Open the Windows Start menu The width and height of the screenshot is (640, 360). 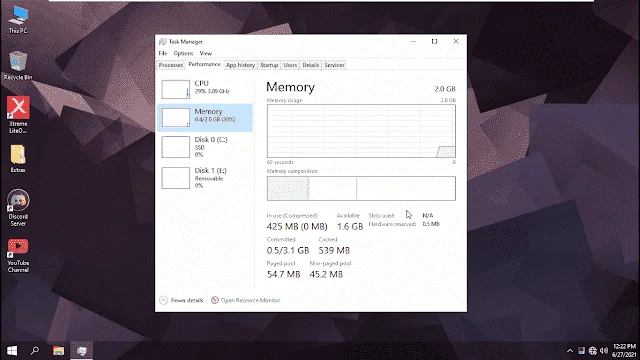coord(12,351)
